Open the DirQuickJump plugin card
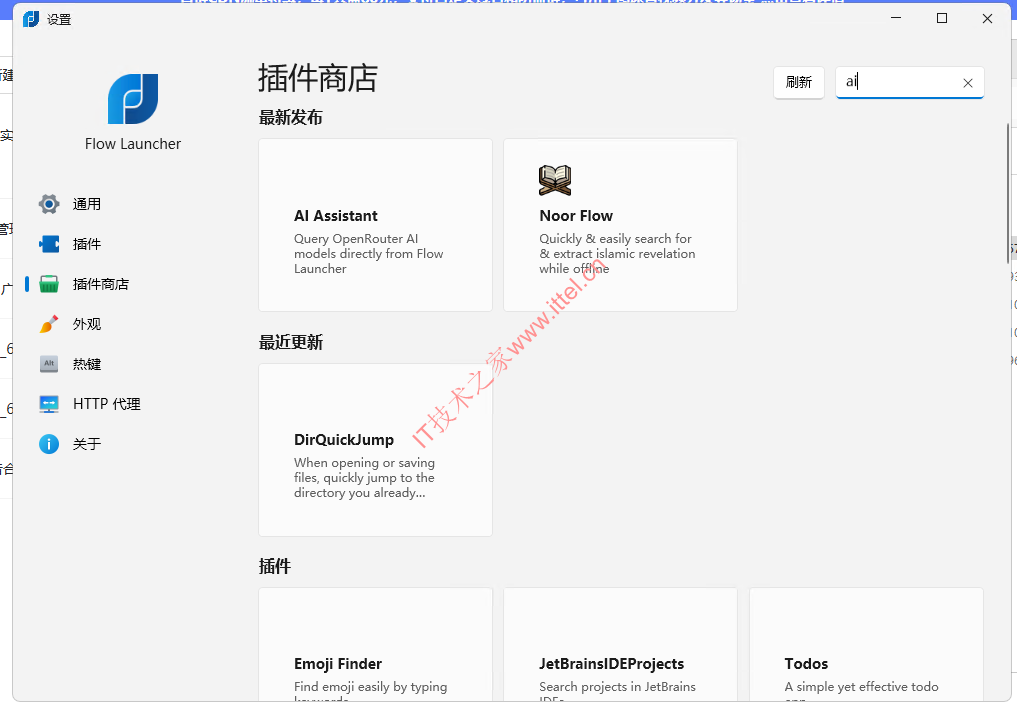Screen dimensions: 1017x708 376,449
